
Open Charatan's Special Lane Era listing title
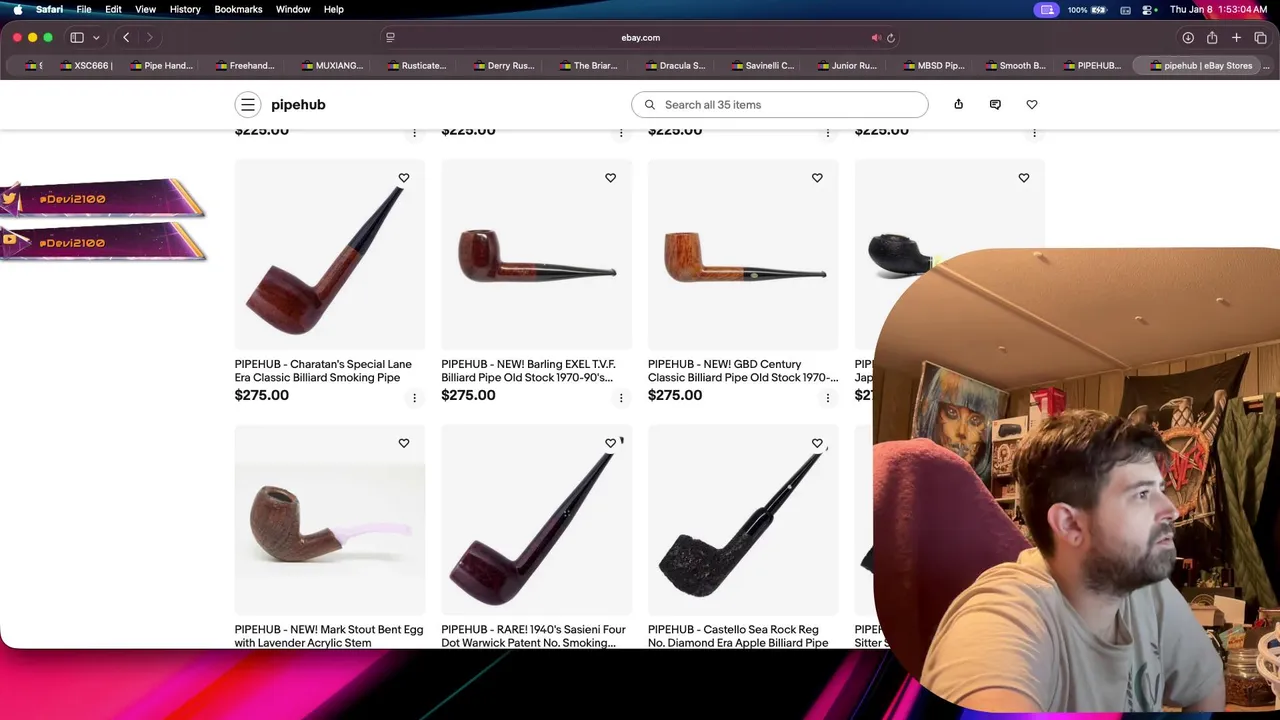[323, 371]
